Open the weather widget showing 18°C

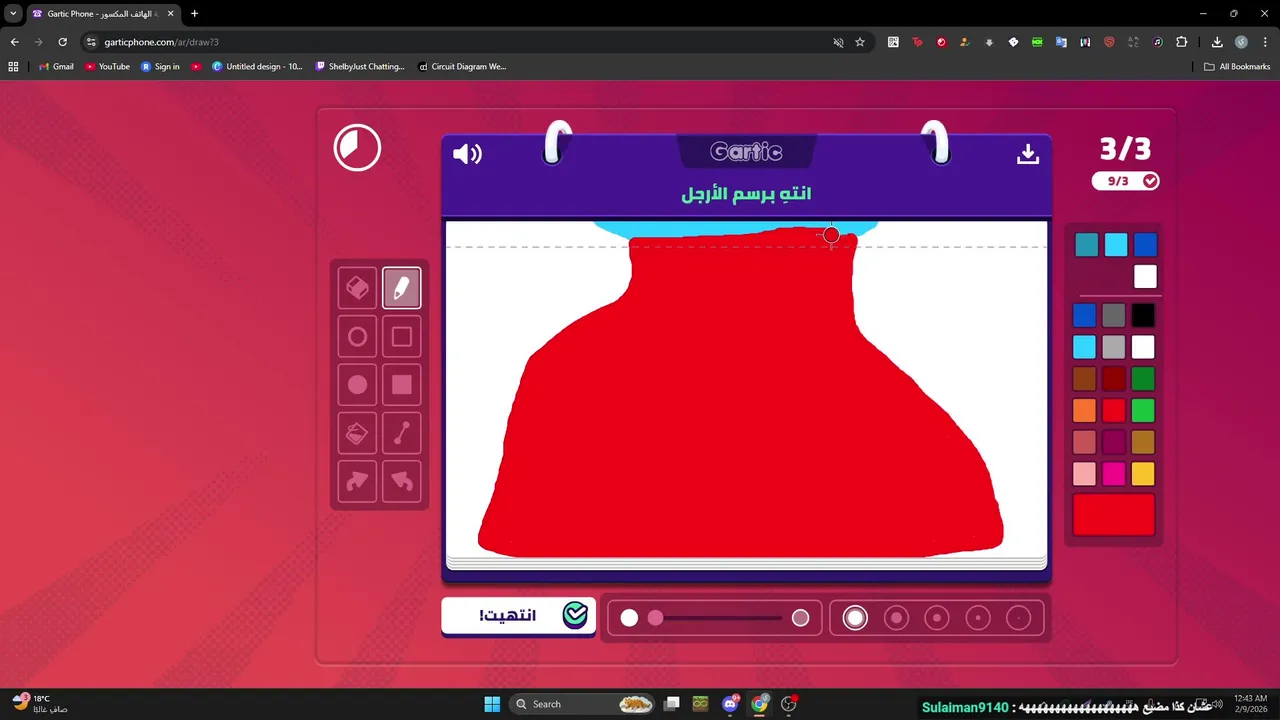pos(40,704)
